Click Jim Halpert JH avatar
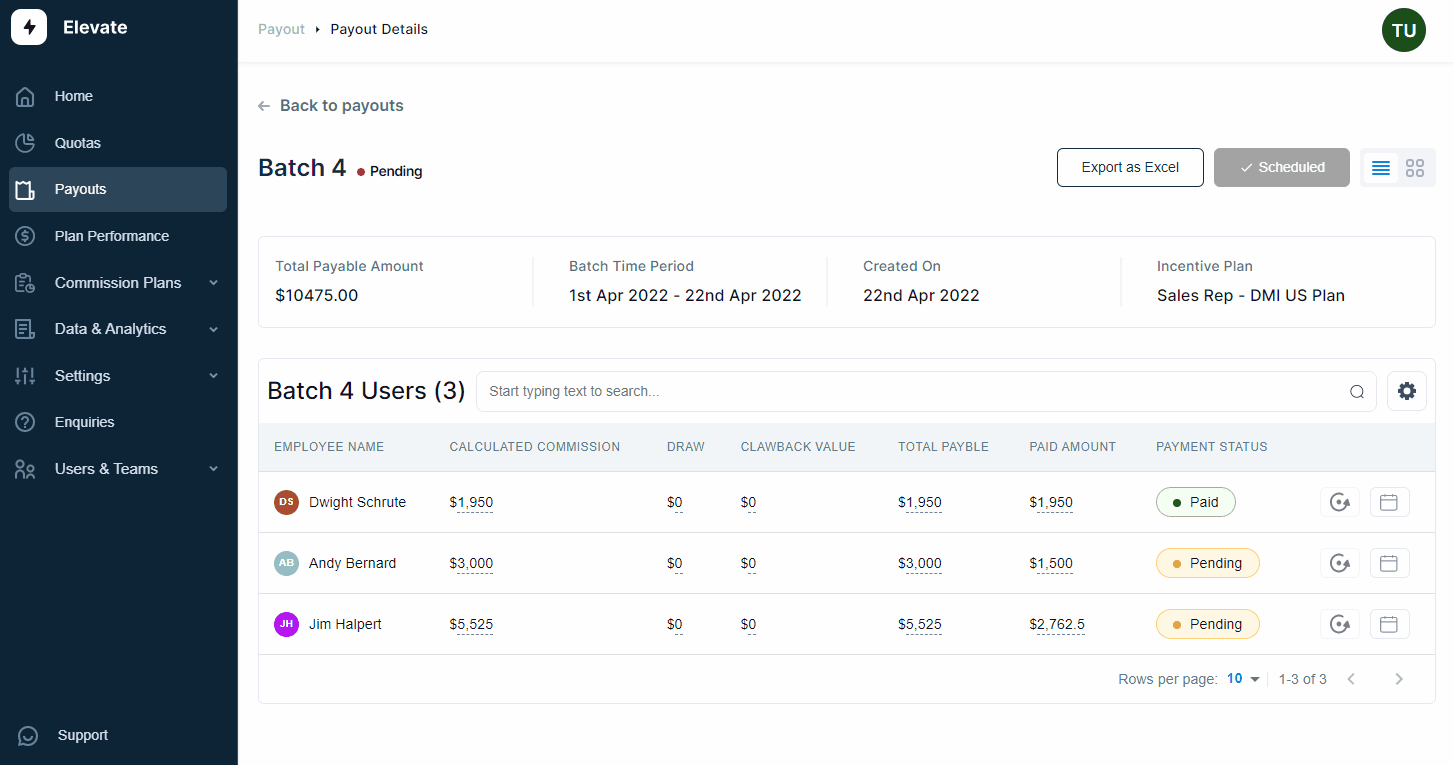 click(x=287, y=624)
